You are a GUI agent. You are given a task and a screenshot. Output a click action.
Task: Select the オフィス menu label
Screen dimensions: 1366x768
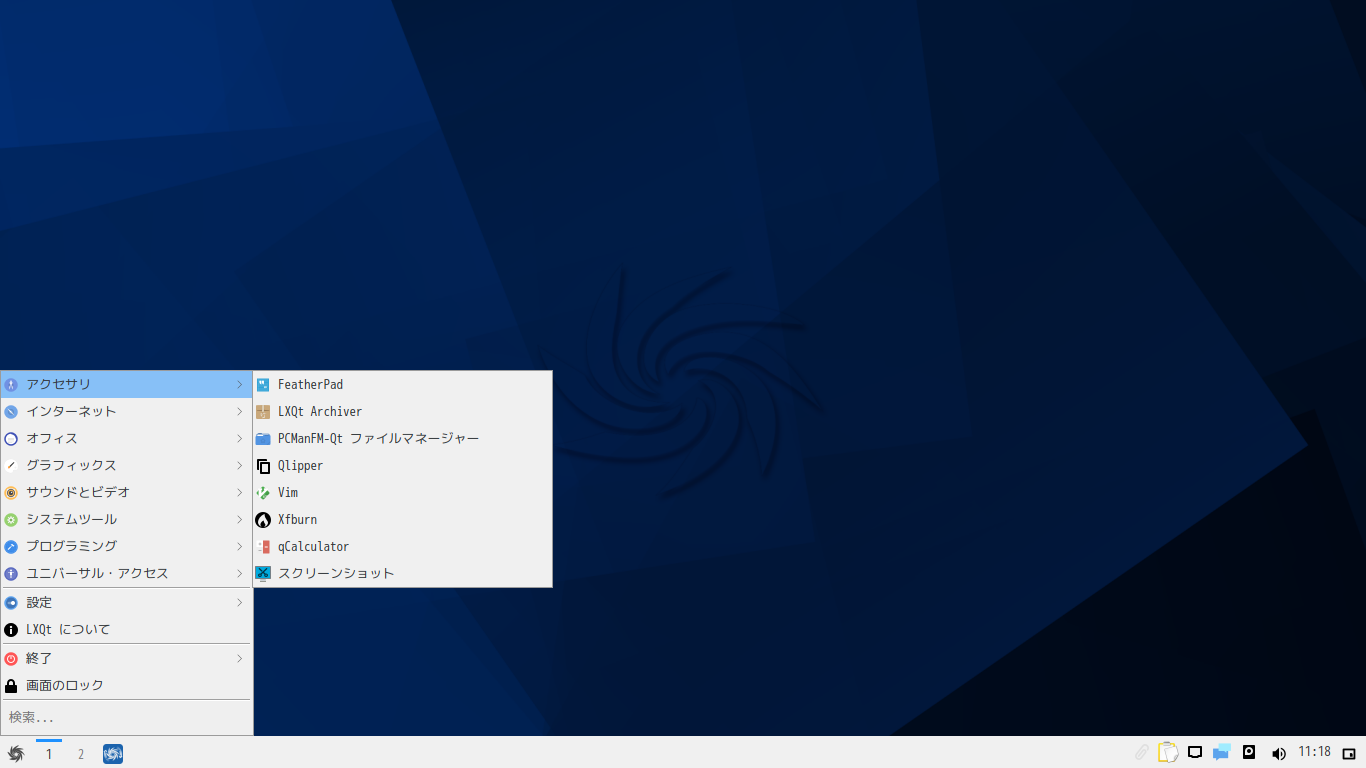tap(52, 438)
